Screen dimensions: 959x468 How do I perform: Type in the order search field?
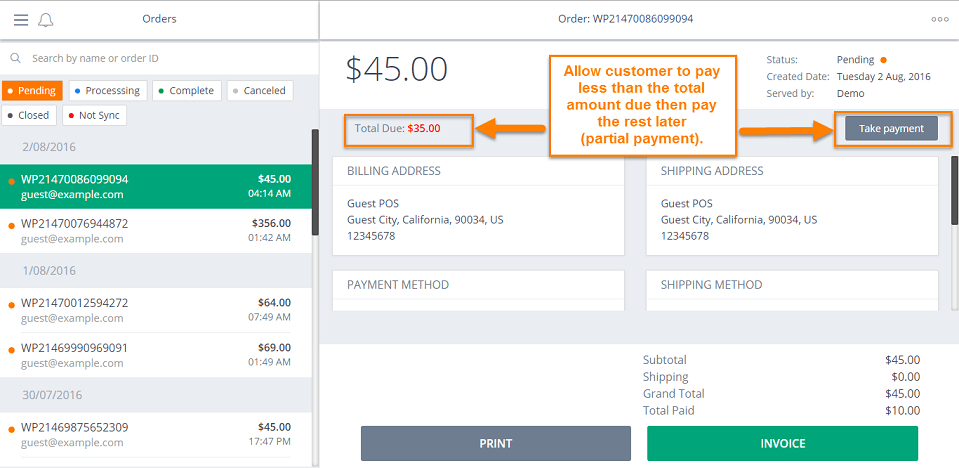160,59
